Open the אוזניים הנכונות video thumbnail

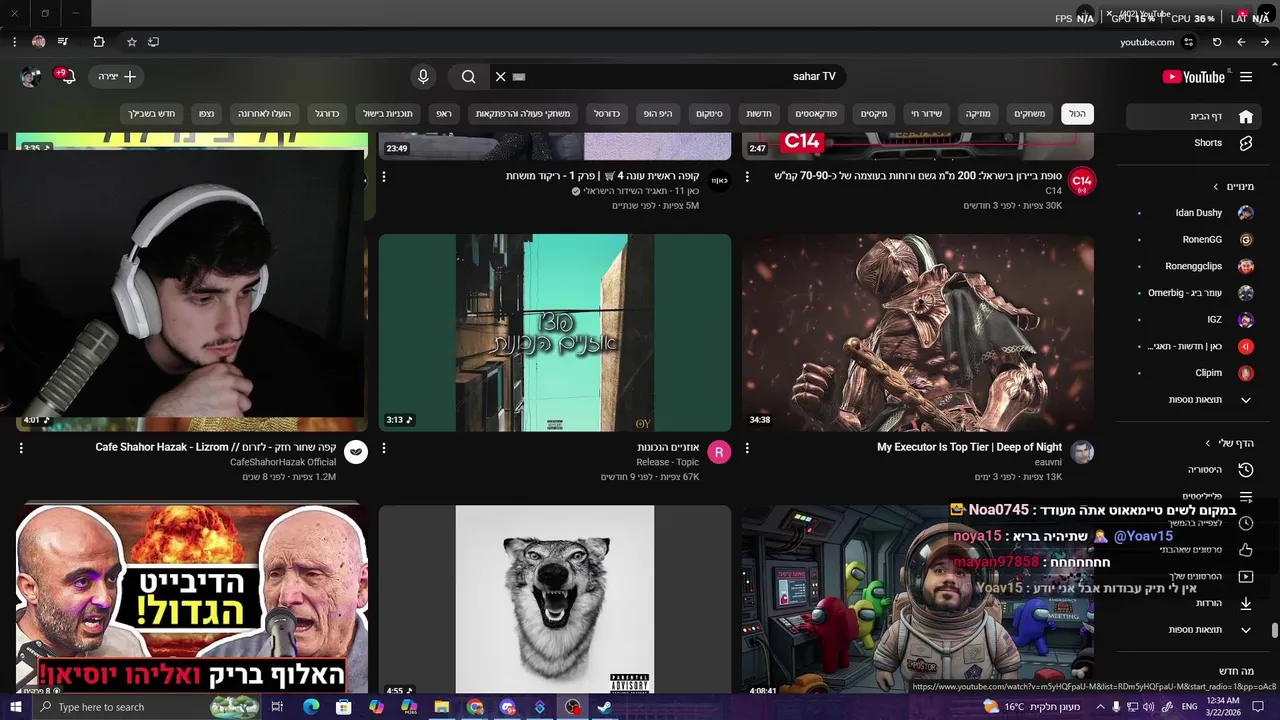point(555,332)
